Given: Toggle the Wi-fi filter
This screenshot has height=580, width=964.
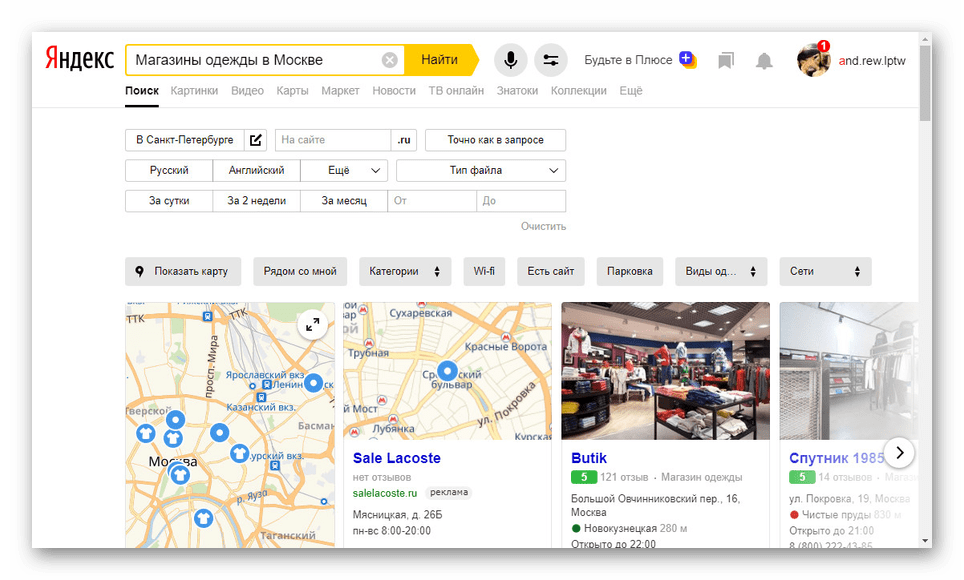Looking at the screenshot, I should point(484,271).
